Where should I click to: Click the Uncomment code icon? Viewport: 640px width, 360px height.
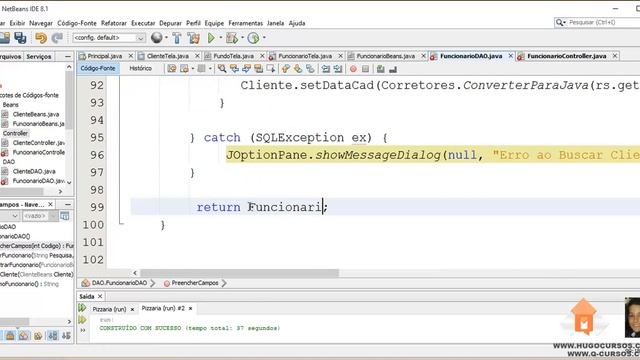pos(393,69)
